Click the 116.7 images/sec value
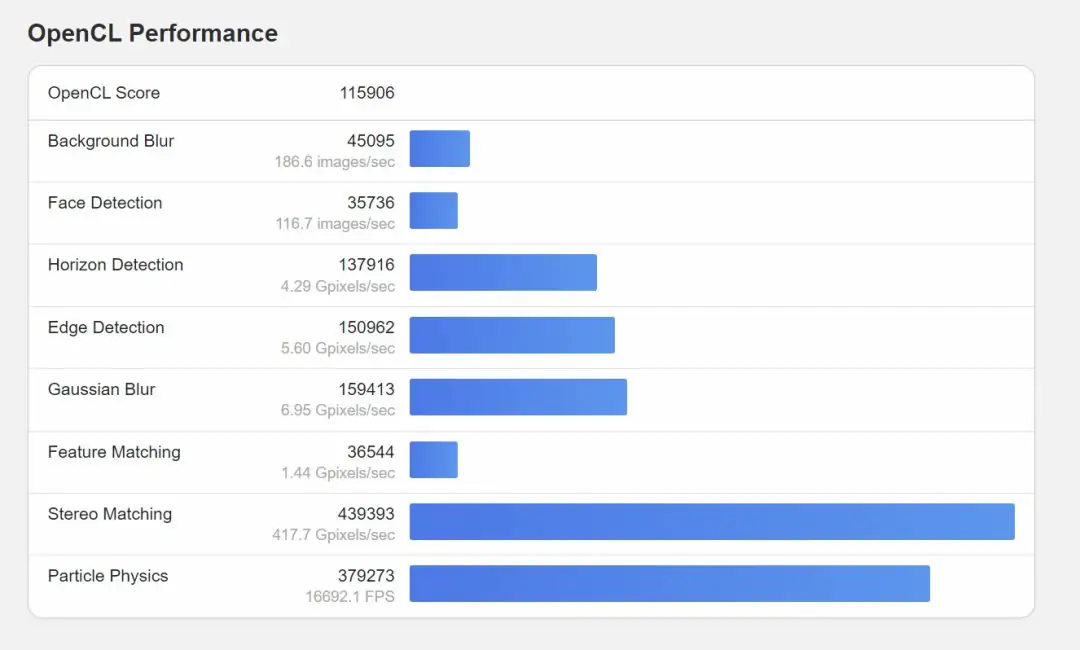Image resolution: width=1080 pixels, height=650 pixels. (x=335, y=224)
